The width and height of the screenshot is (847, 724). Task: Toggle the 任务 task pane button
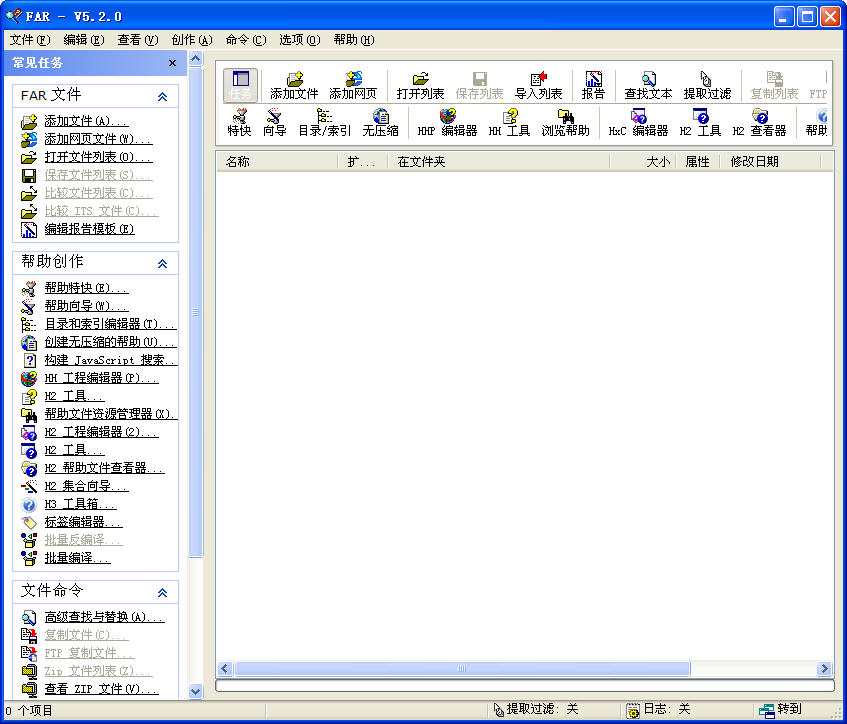coord(240,85)
